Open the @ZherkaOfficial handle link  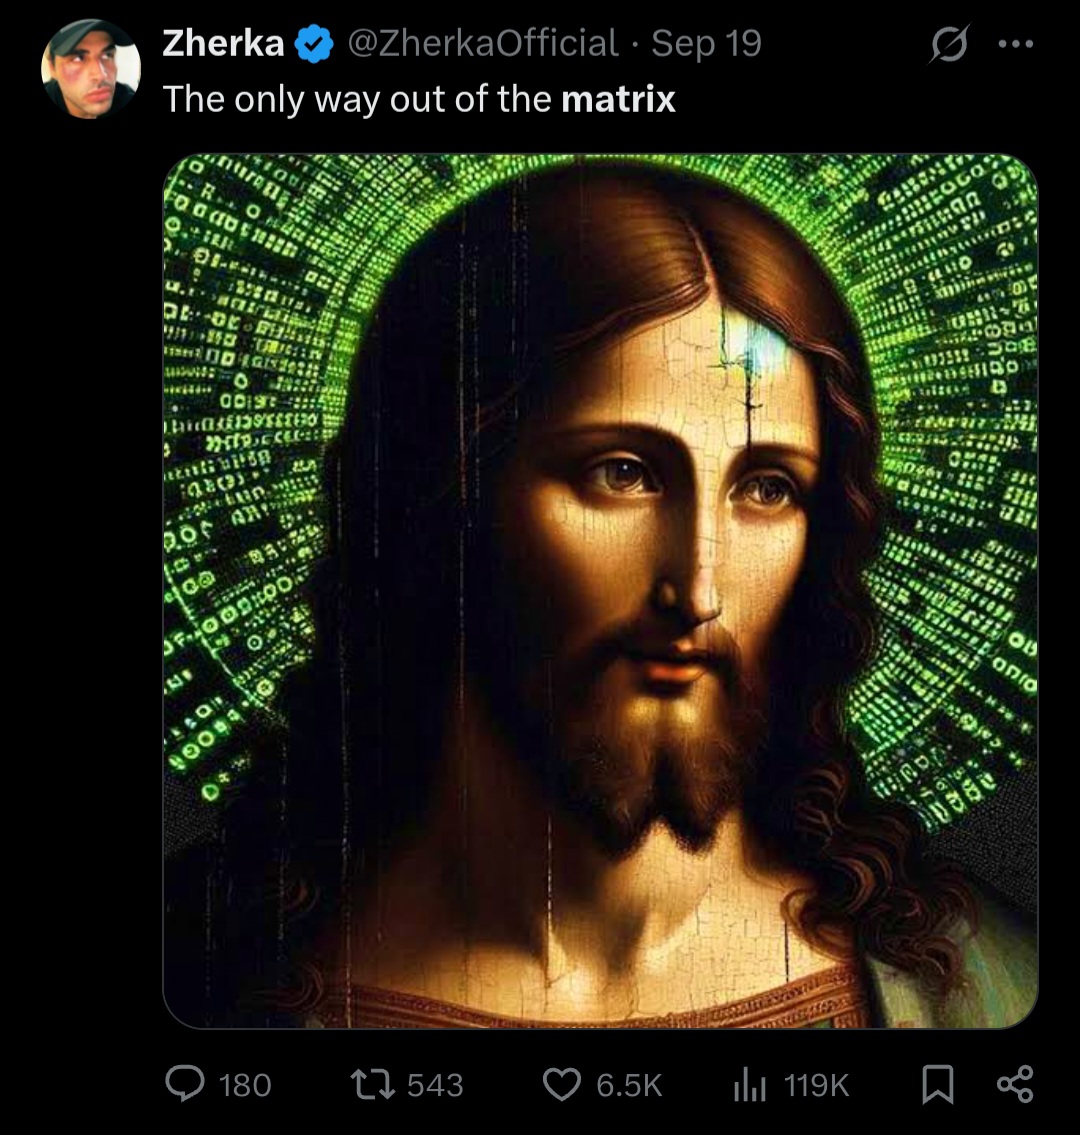(482, 43)
